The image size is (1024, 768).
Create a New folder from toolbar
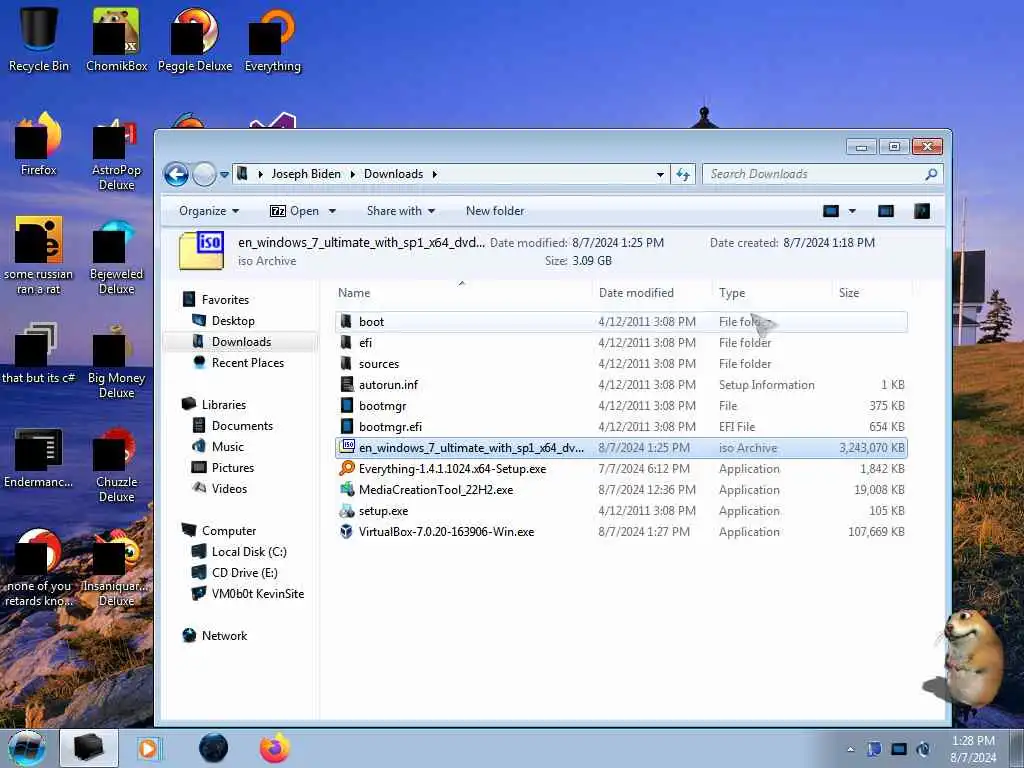pos(495,211)
